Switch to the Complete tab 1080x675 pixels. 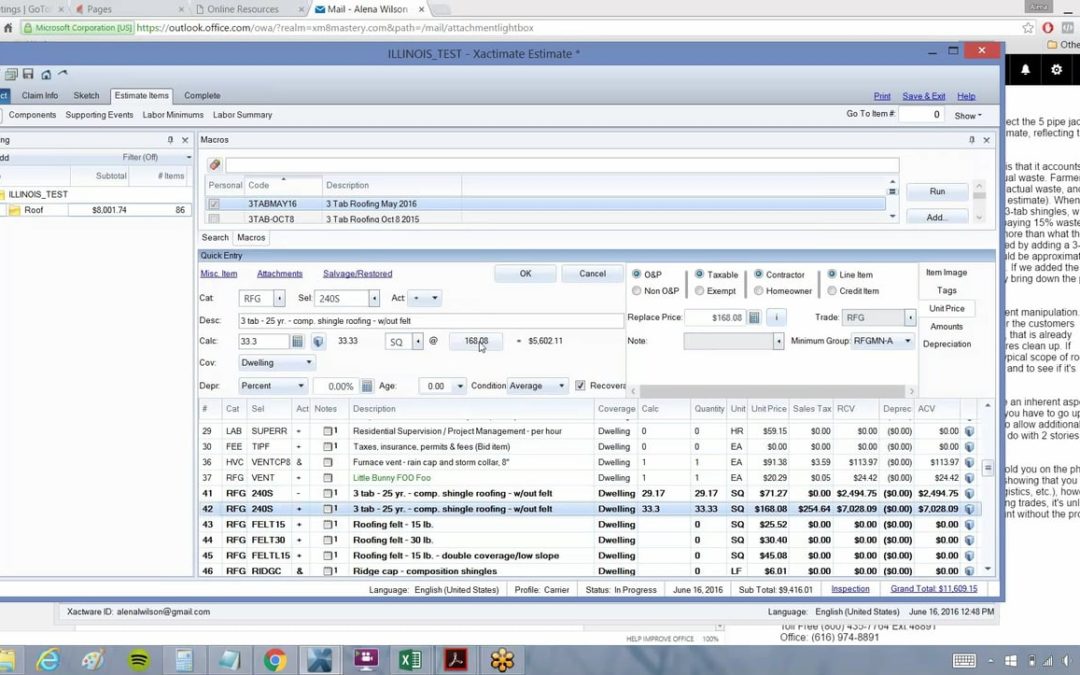pyautogui.click(x=202, y=96)
